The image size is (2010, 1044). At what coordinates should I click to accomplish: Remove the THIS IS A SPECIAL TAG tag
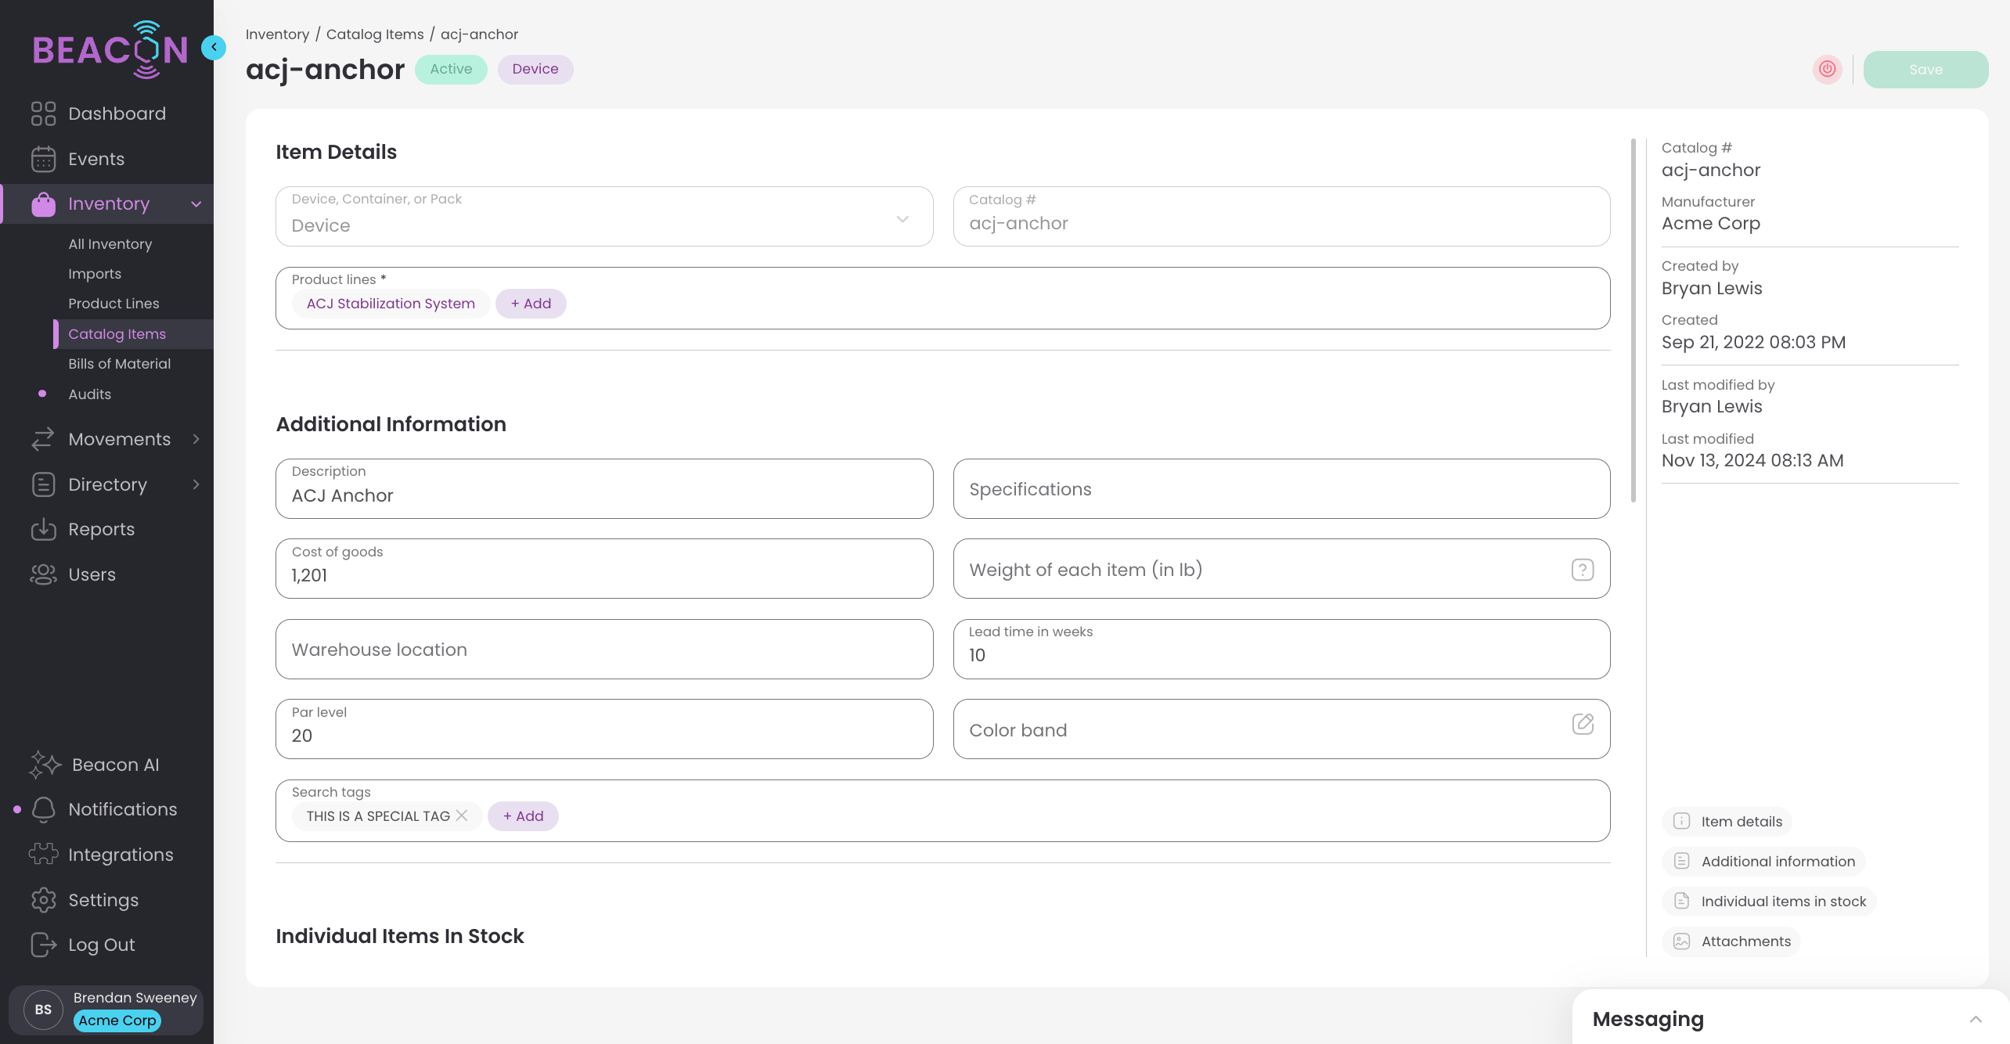coord(462,816)
